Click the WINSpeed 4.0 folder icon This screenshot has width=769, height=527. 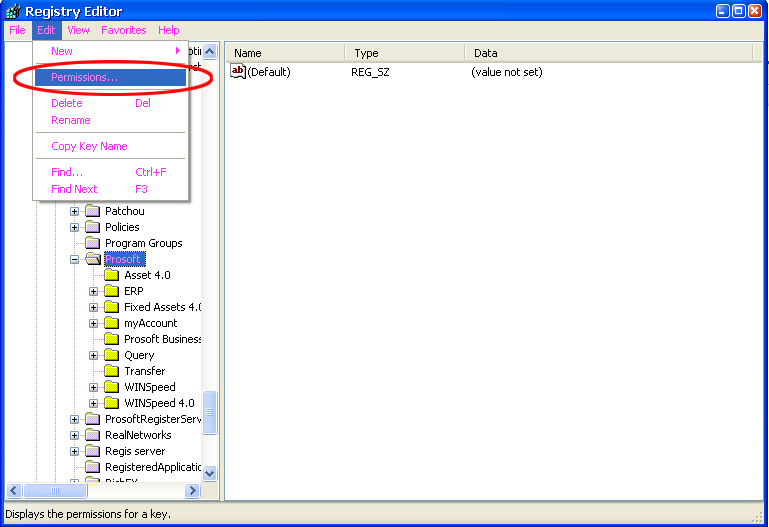112,403
